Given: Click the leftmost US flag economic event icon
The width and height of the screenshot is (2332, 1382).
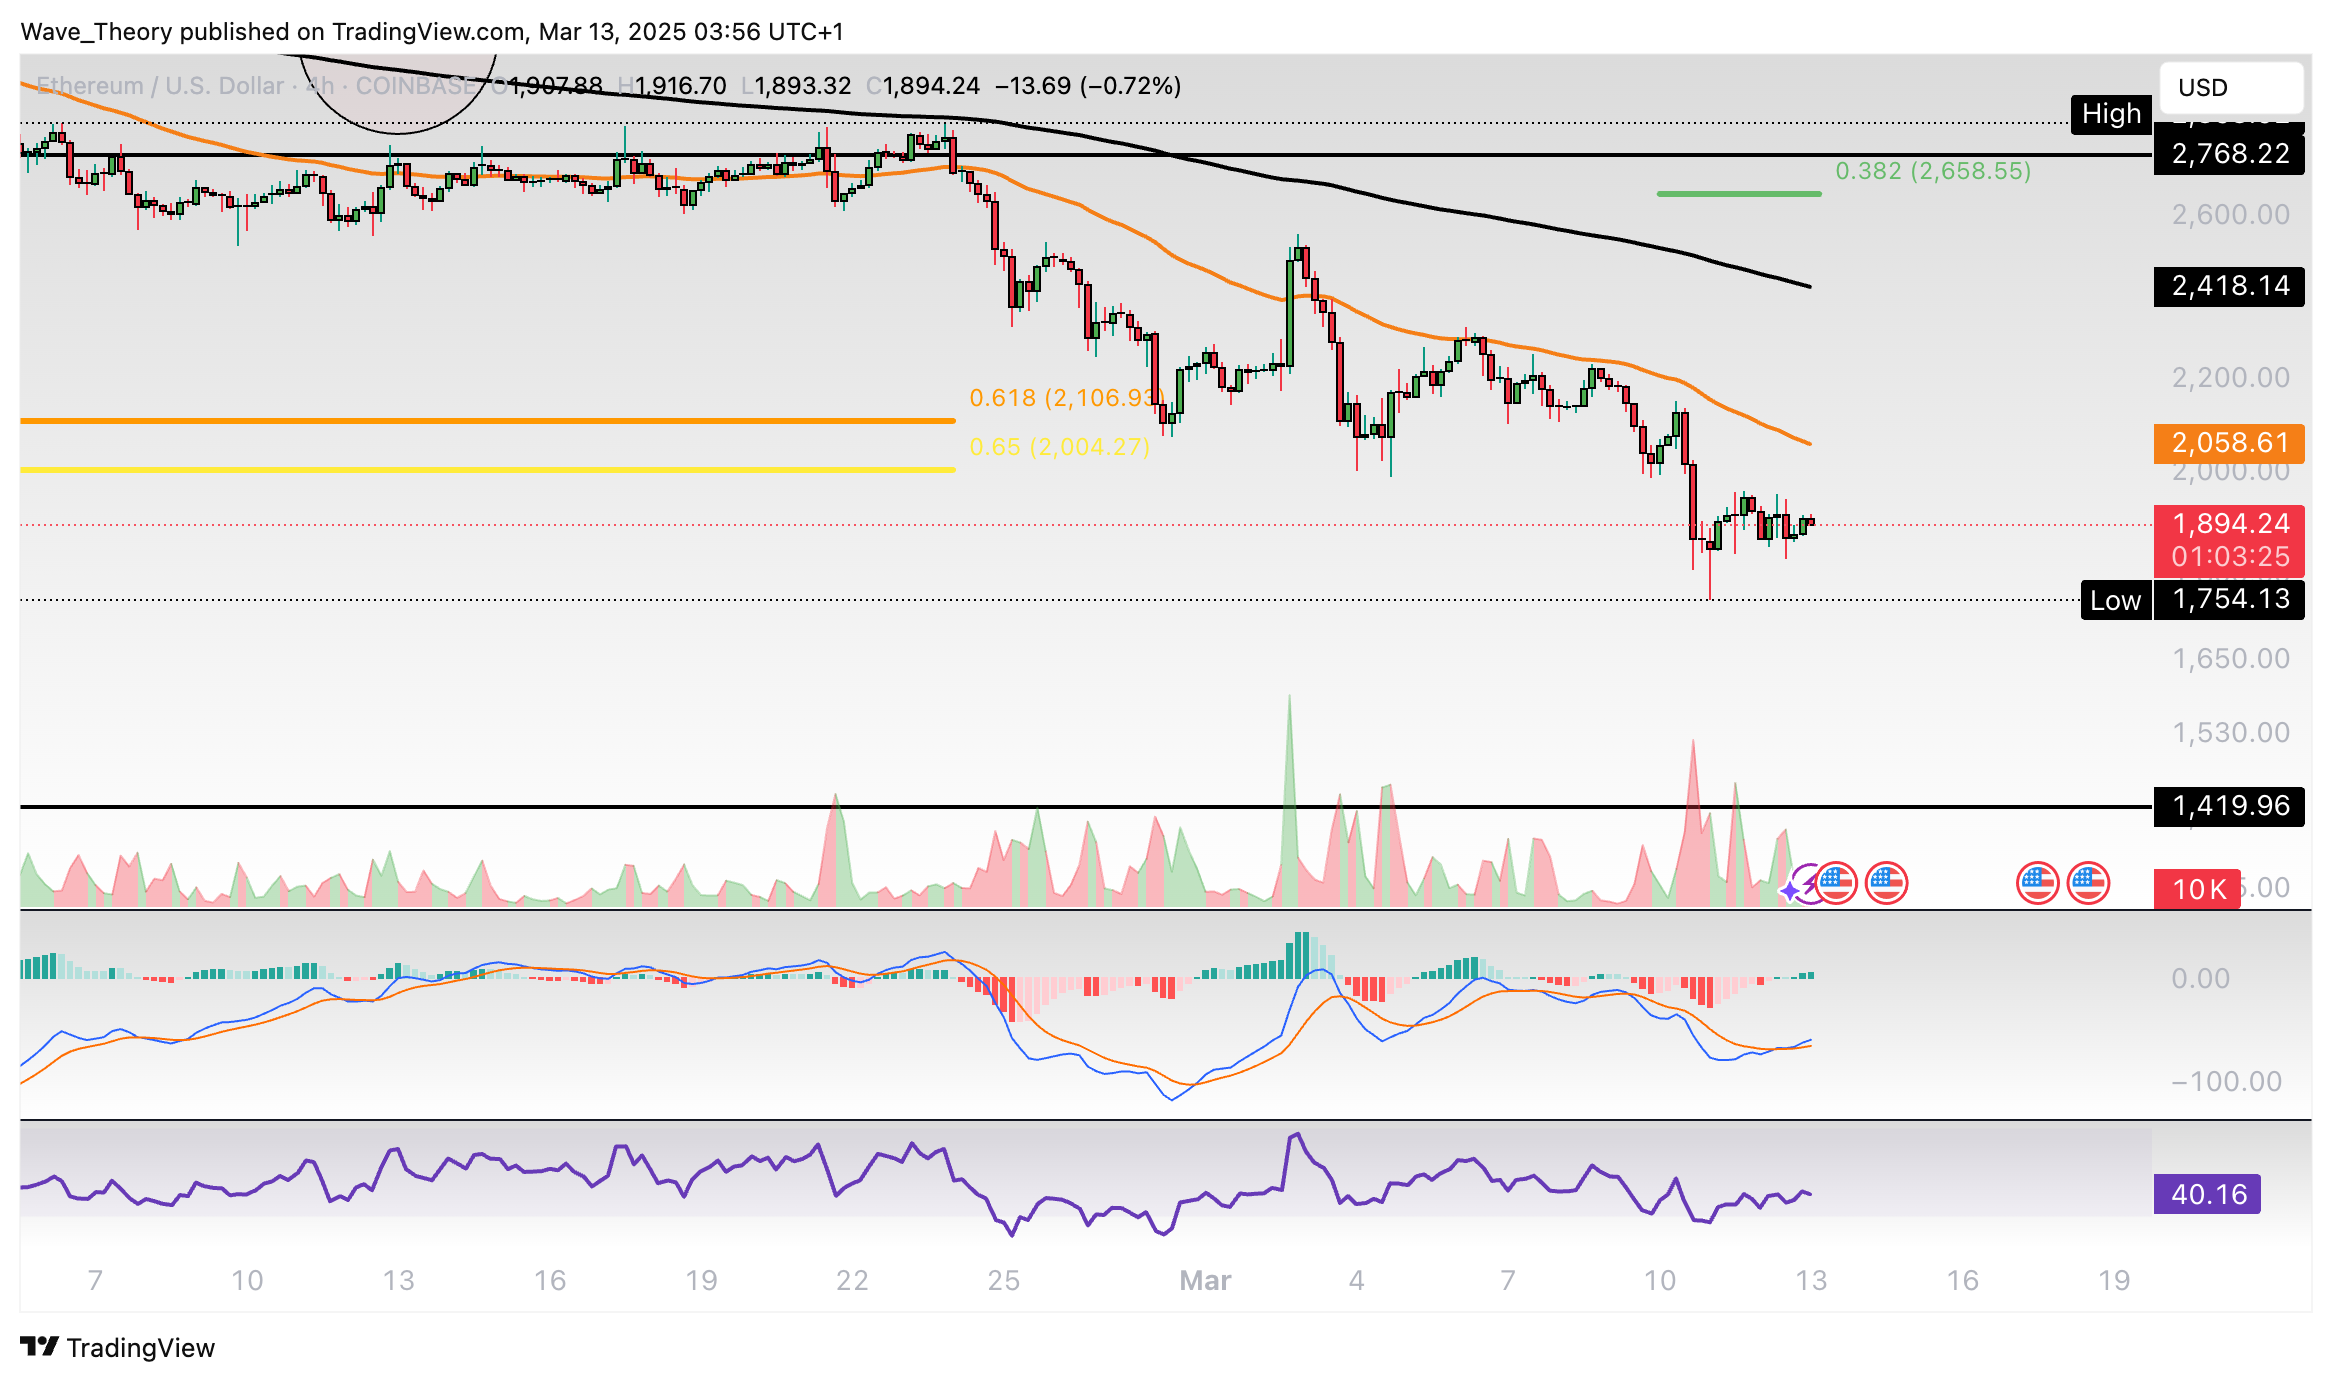Looking at the screenshot, I should [1836, 883].
